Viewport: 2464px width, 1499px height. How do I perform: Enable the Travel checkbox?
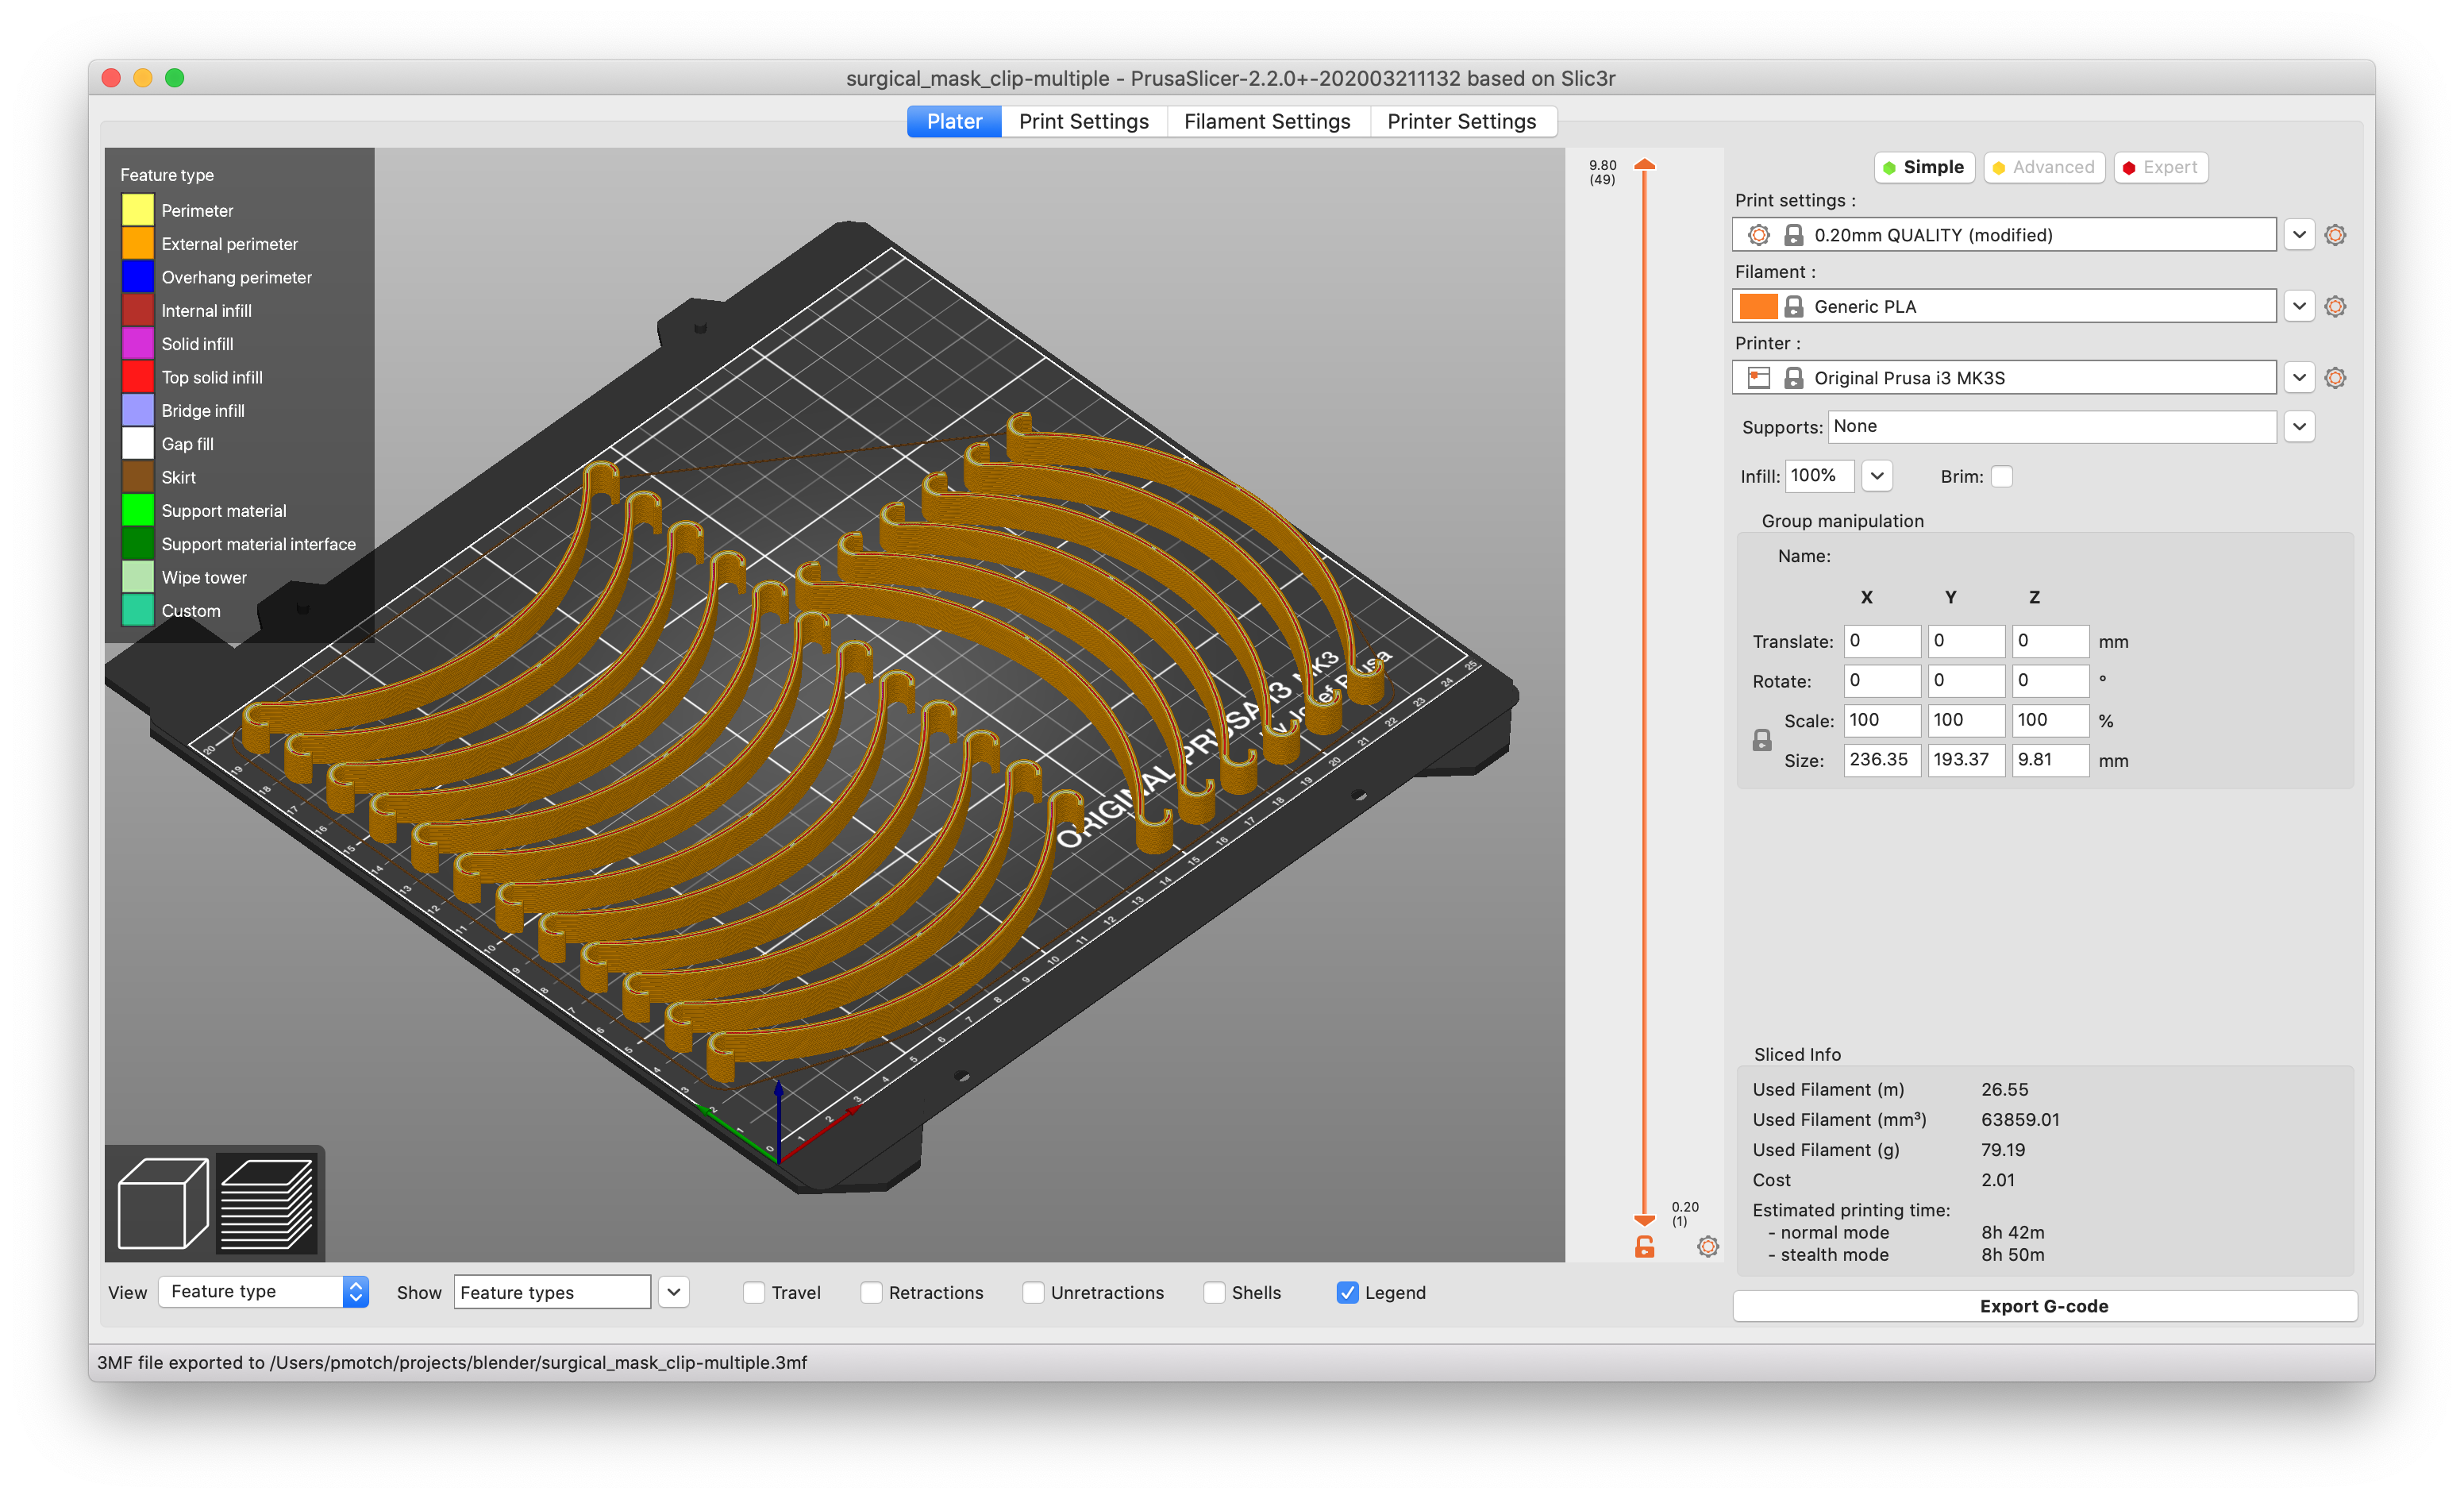point(754,1293)
